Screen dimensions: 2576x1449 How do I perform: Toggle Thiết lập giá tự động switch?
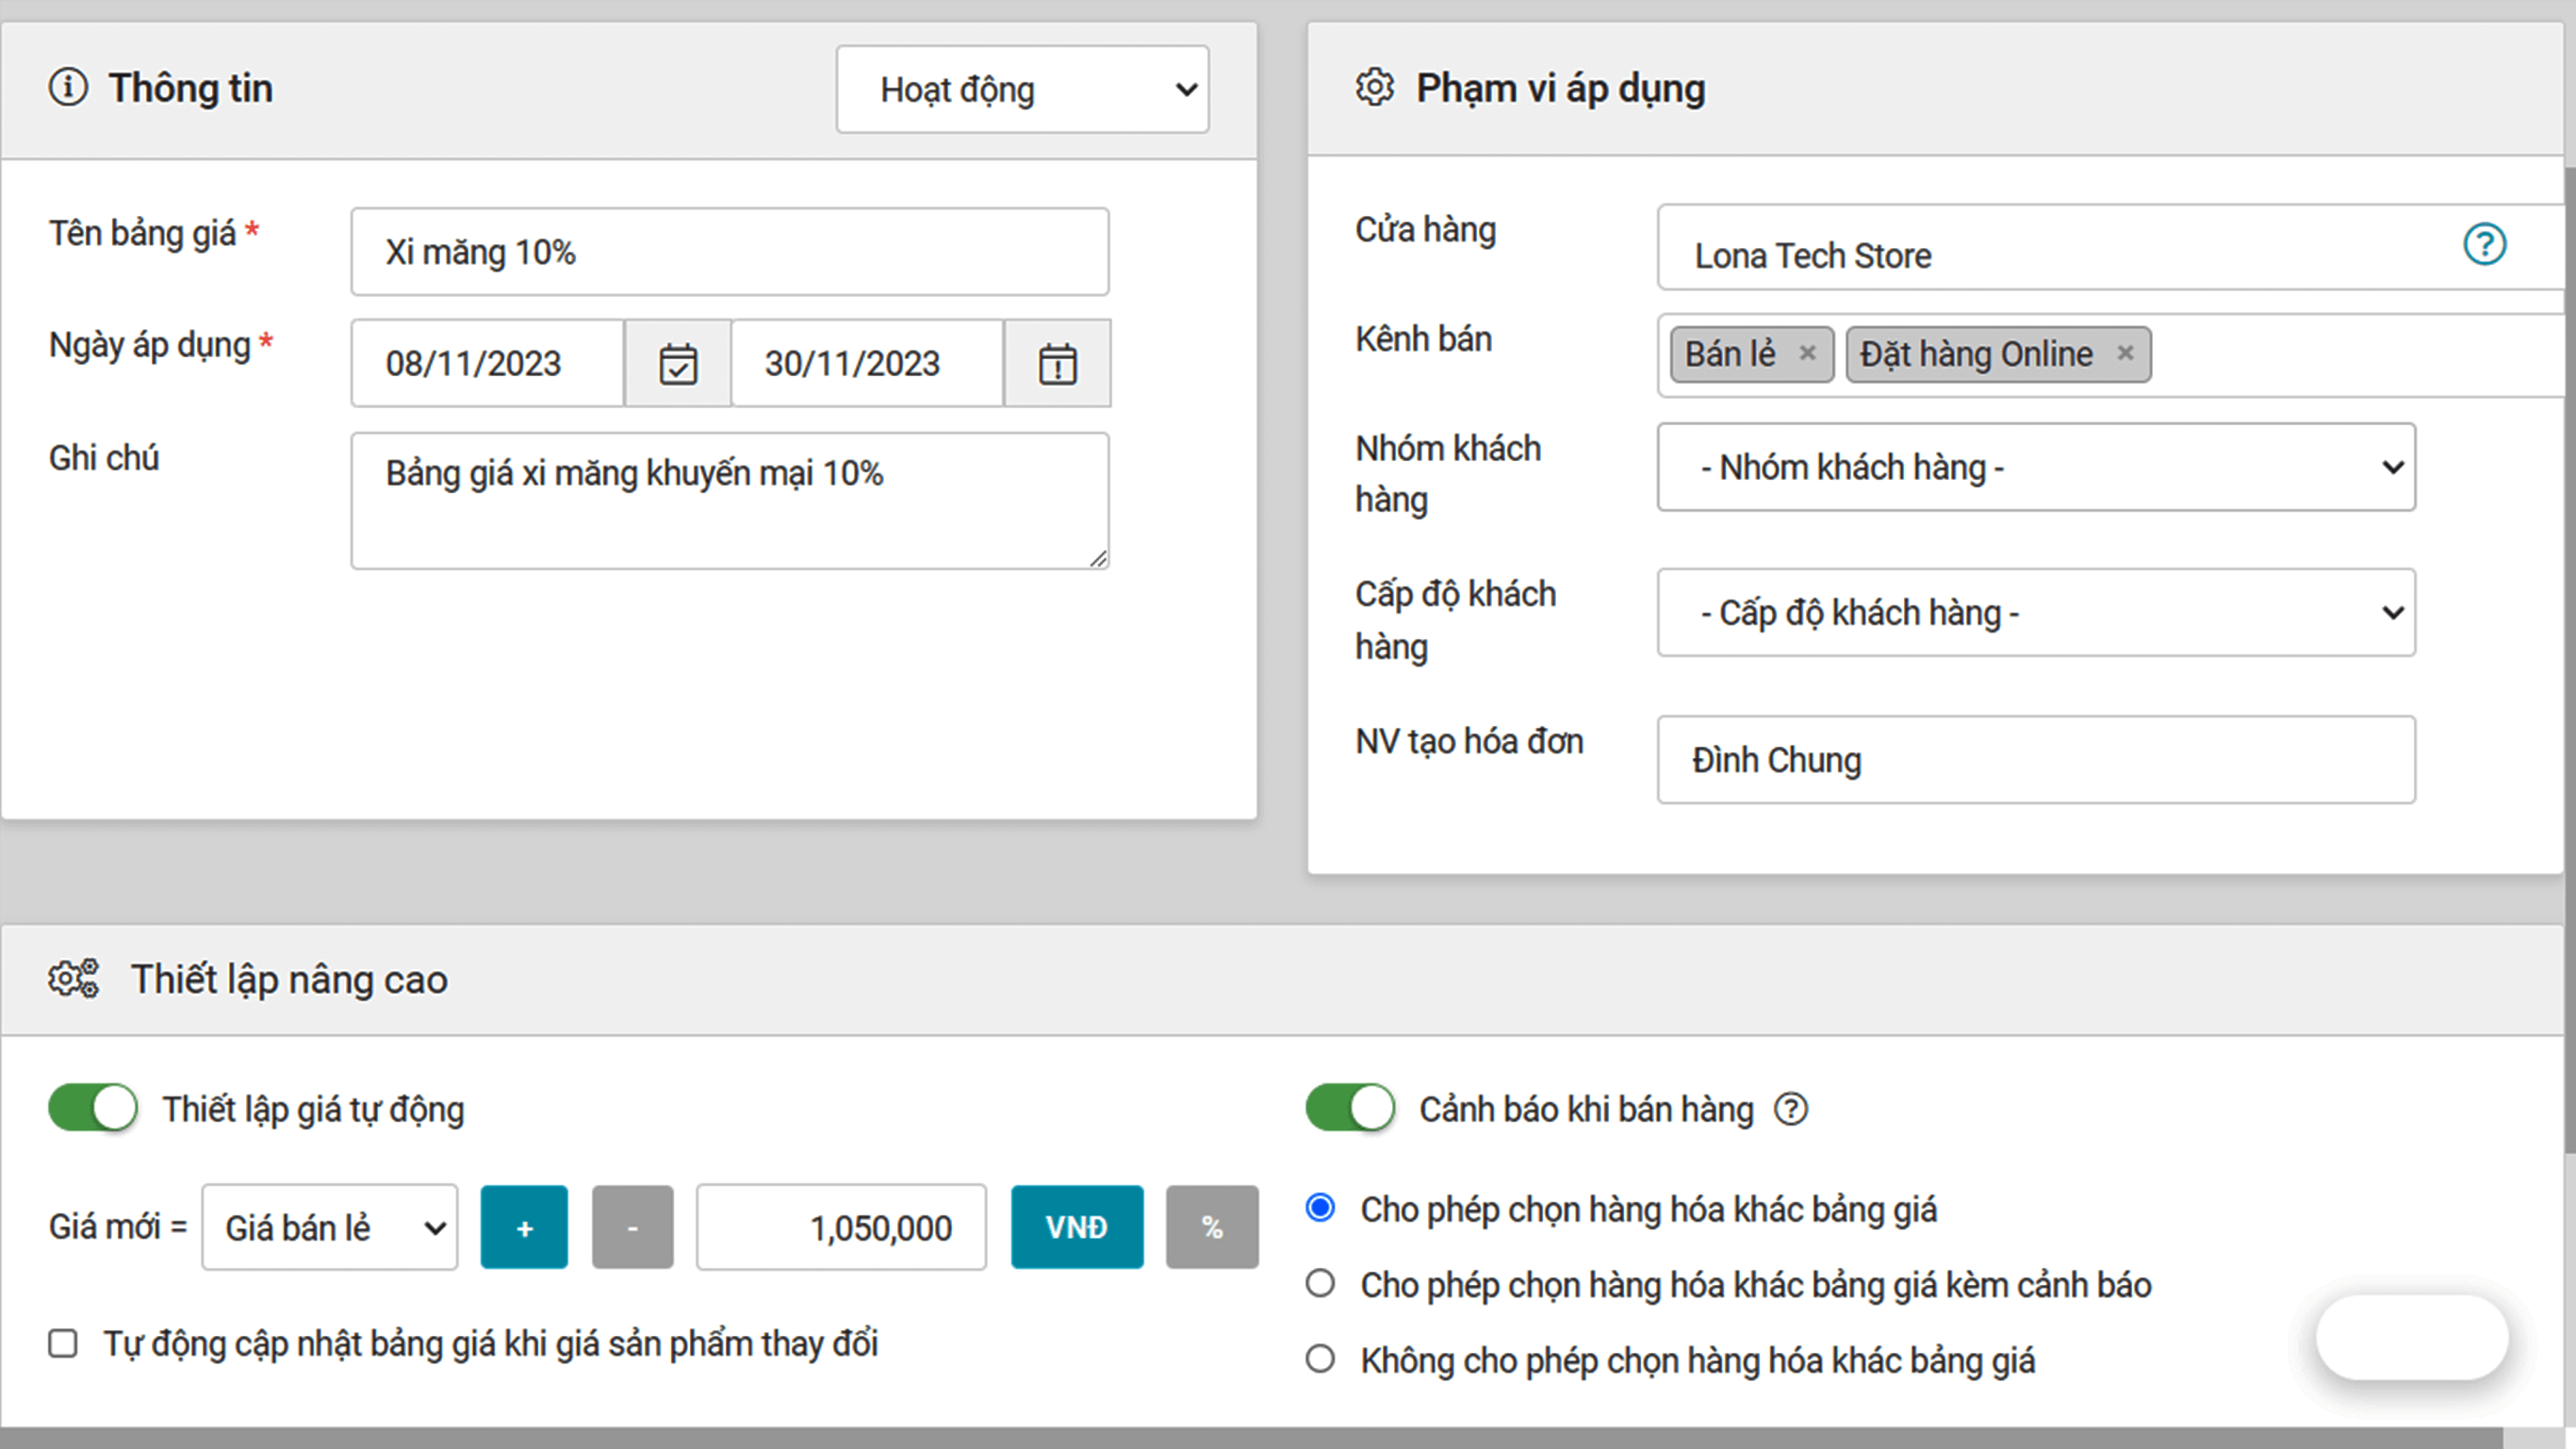point(93,1108)
